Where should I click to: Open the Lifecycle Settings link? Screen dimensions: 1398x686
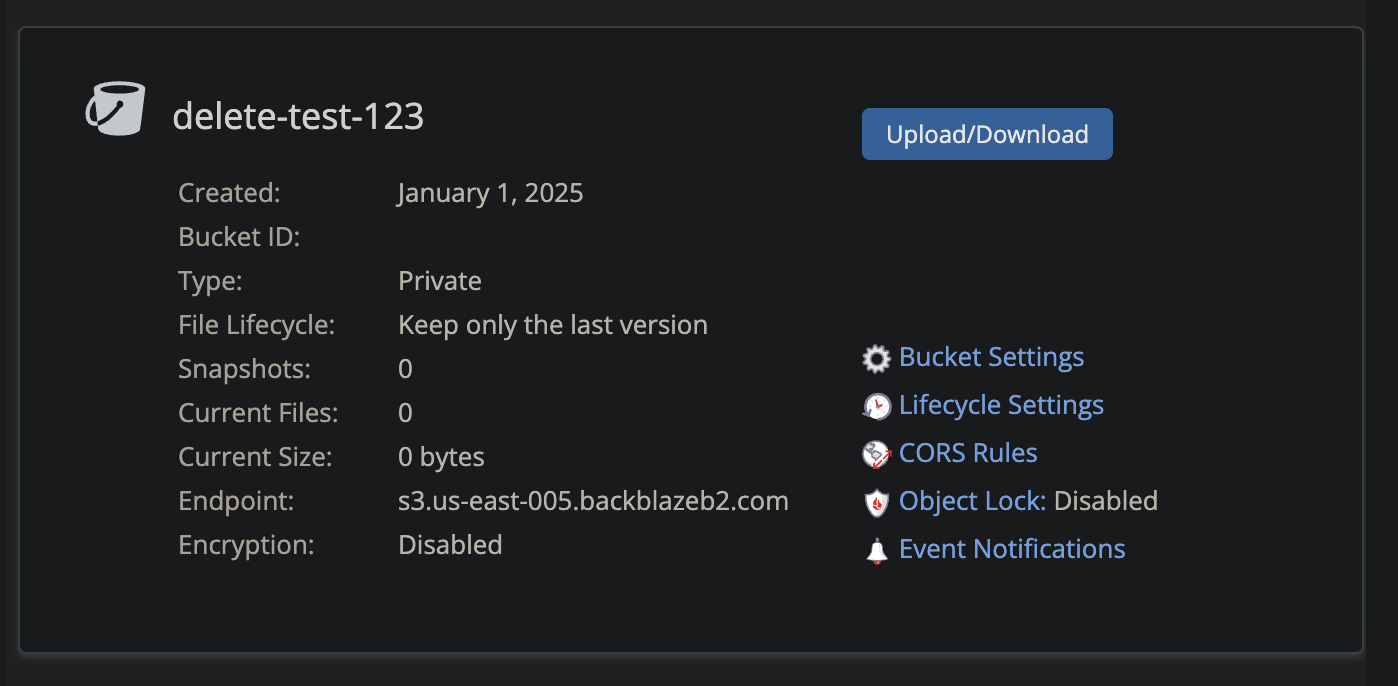point(1001,405)
